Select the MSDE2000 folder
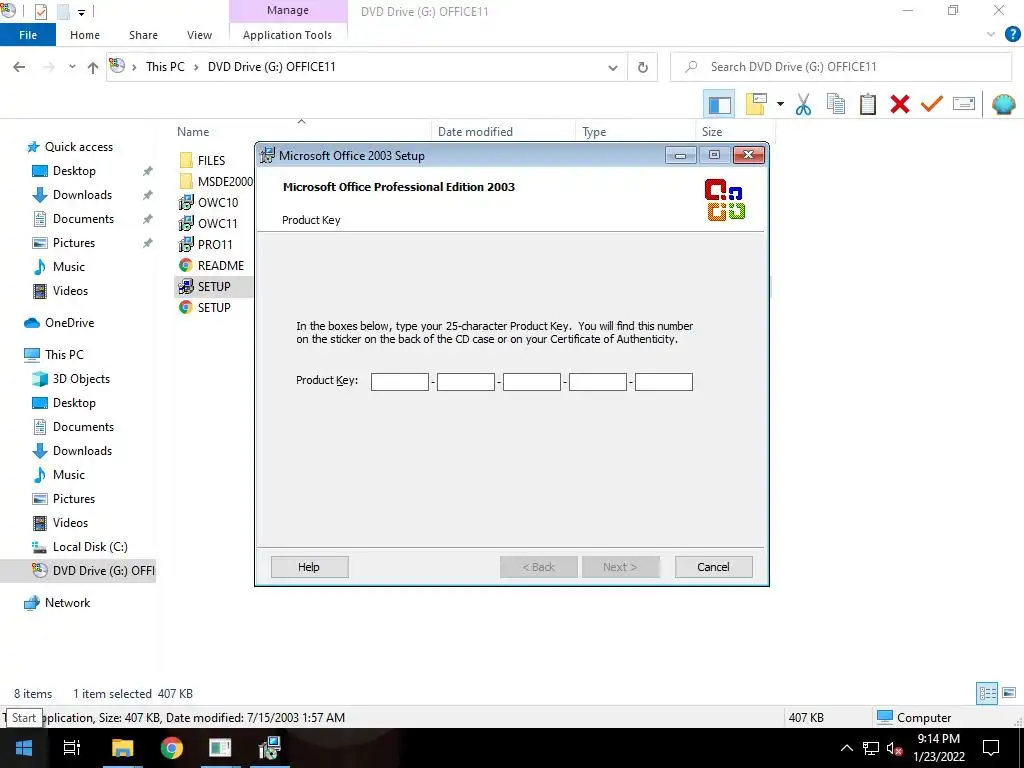The width and height of the screenshot is (1024, 768). coord(216,182)
